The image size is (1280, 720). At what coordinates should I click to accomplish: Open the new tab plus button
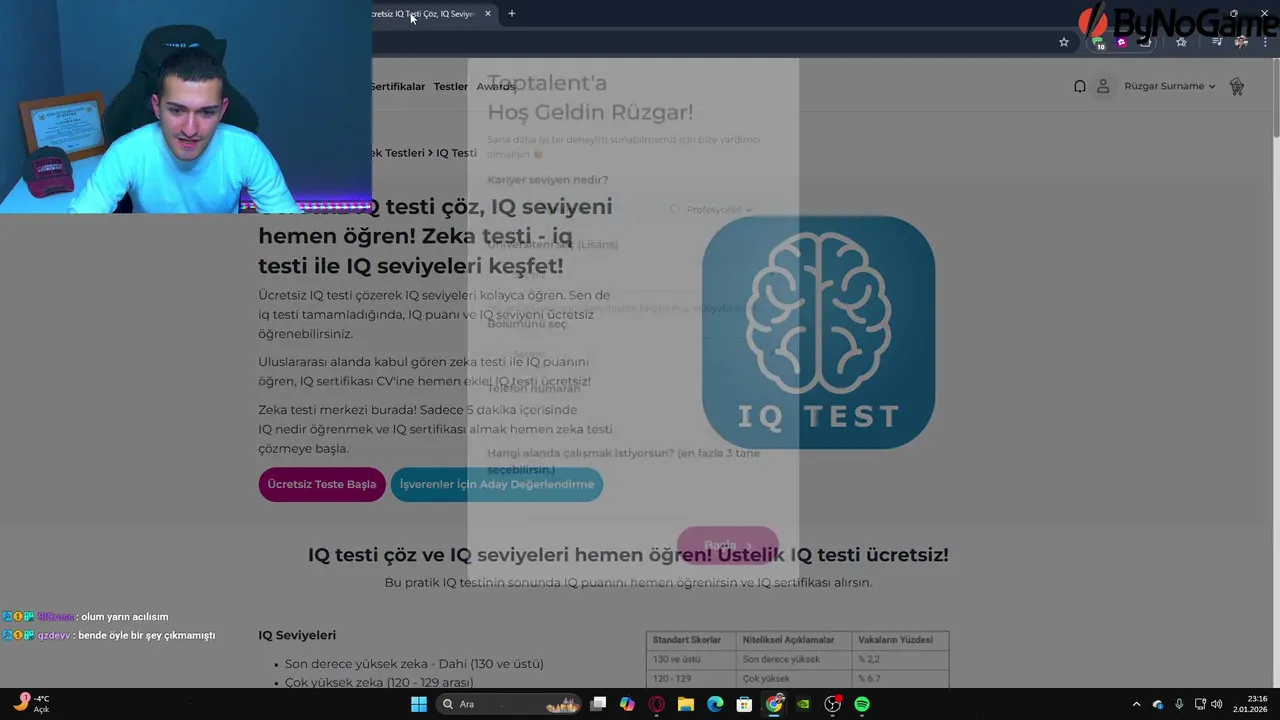pos(512,14)
